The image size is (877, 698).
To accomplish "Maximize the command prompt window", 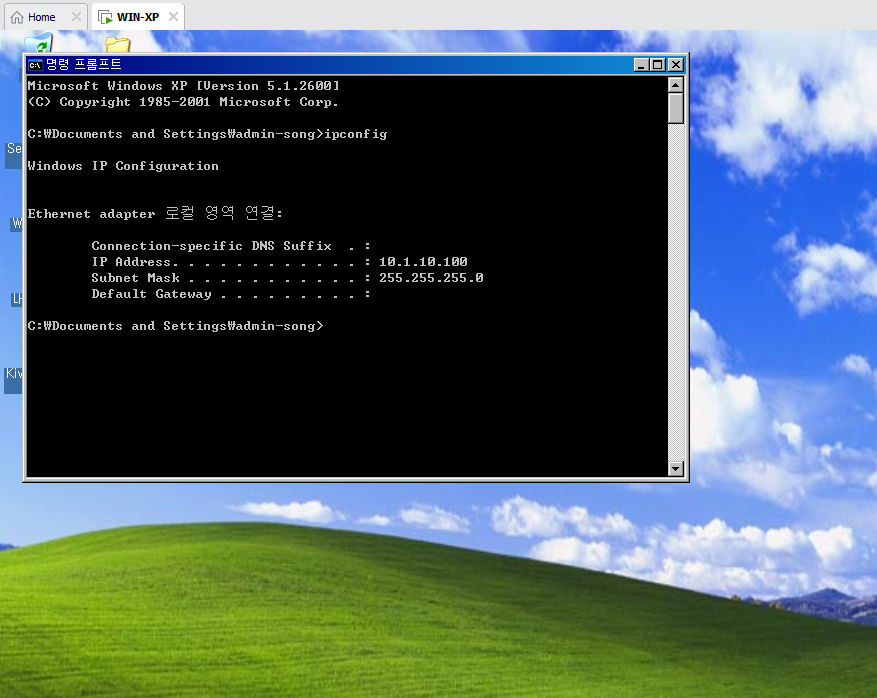I will tap(658, 65).
